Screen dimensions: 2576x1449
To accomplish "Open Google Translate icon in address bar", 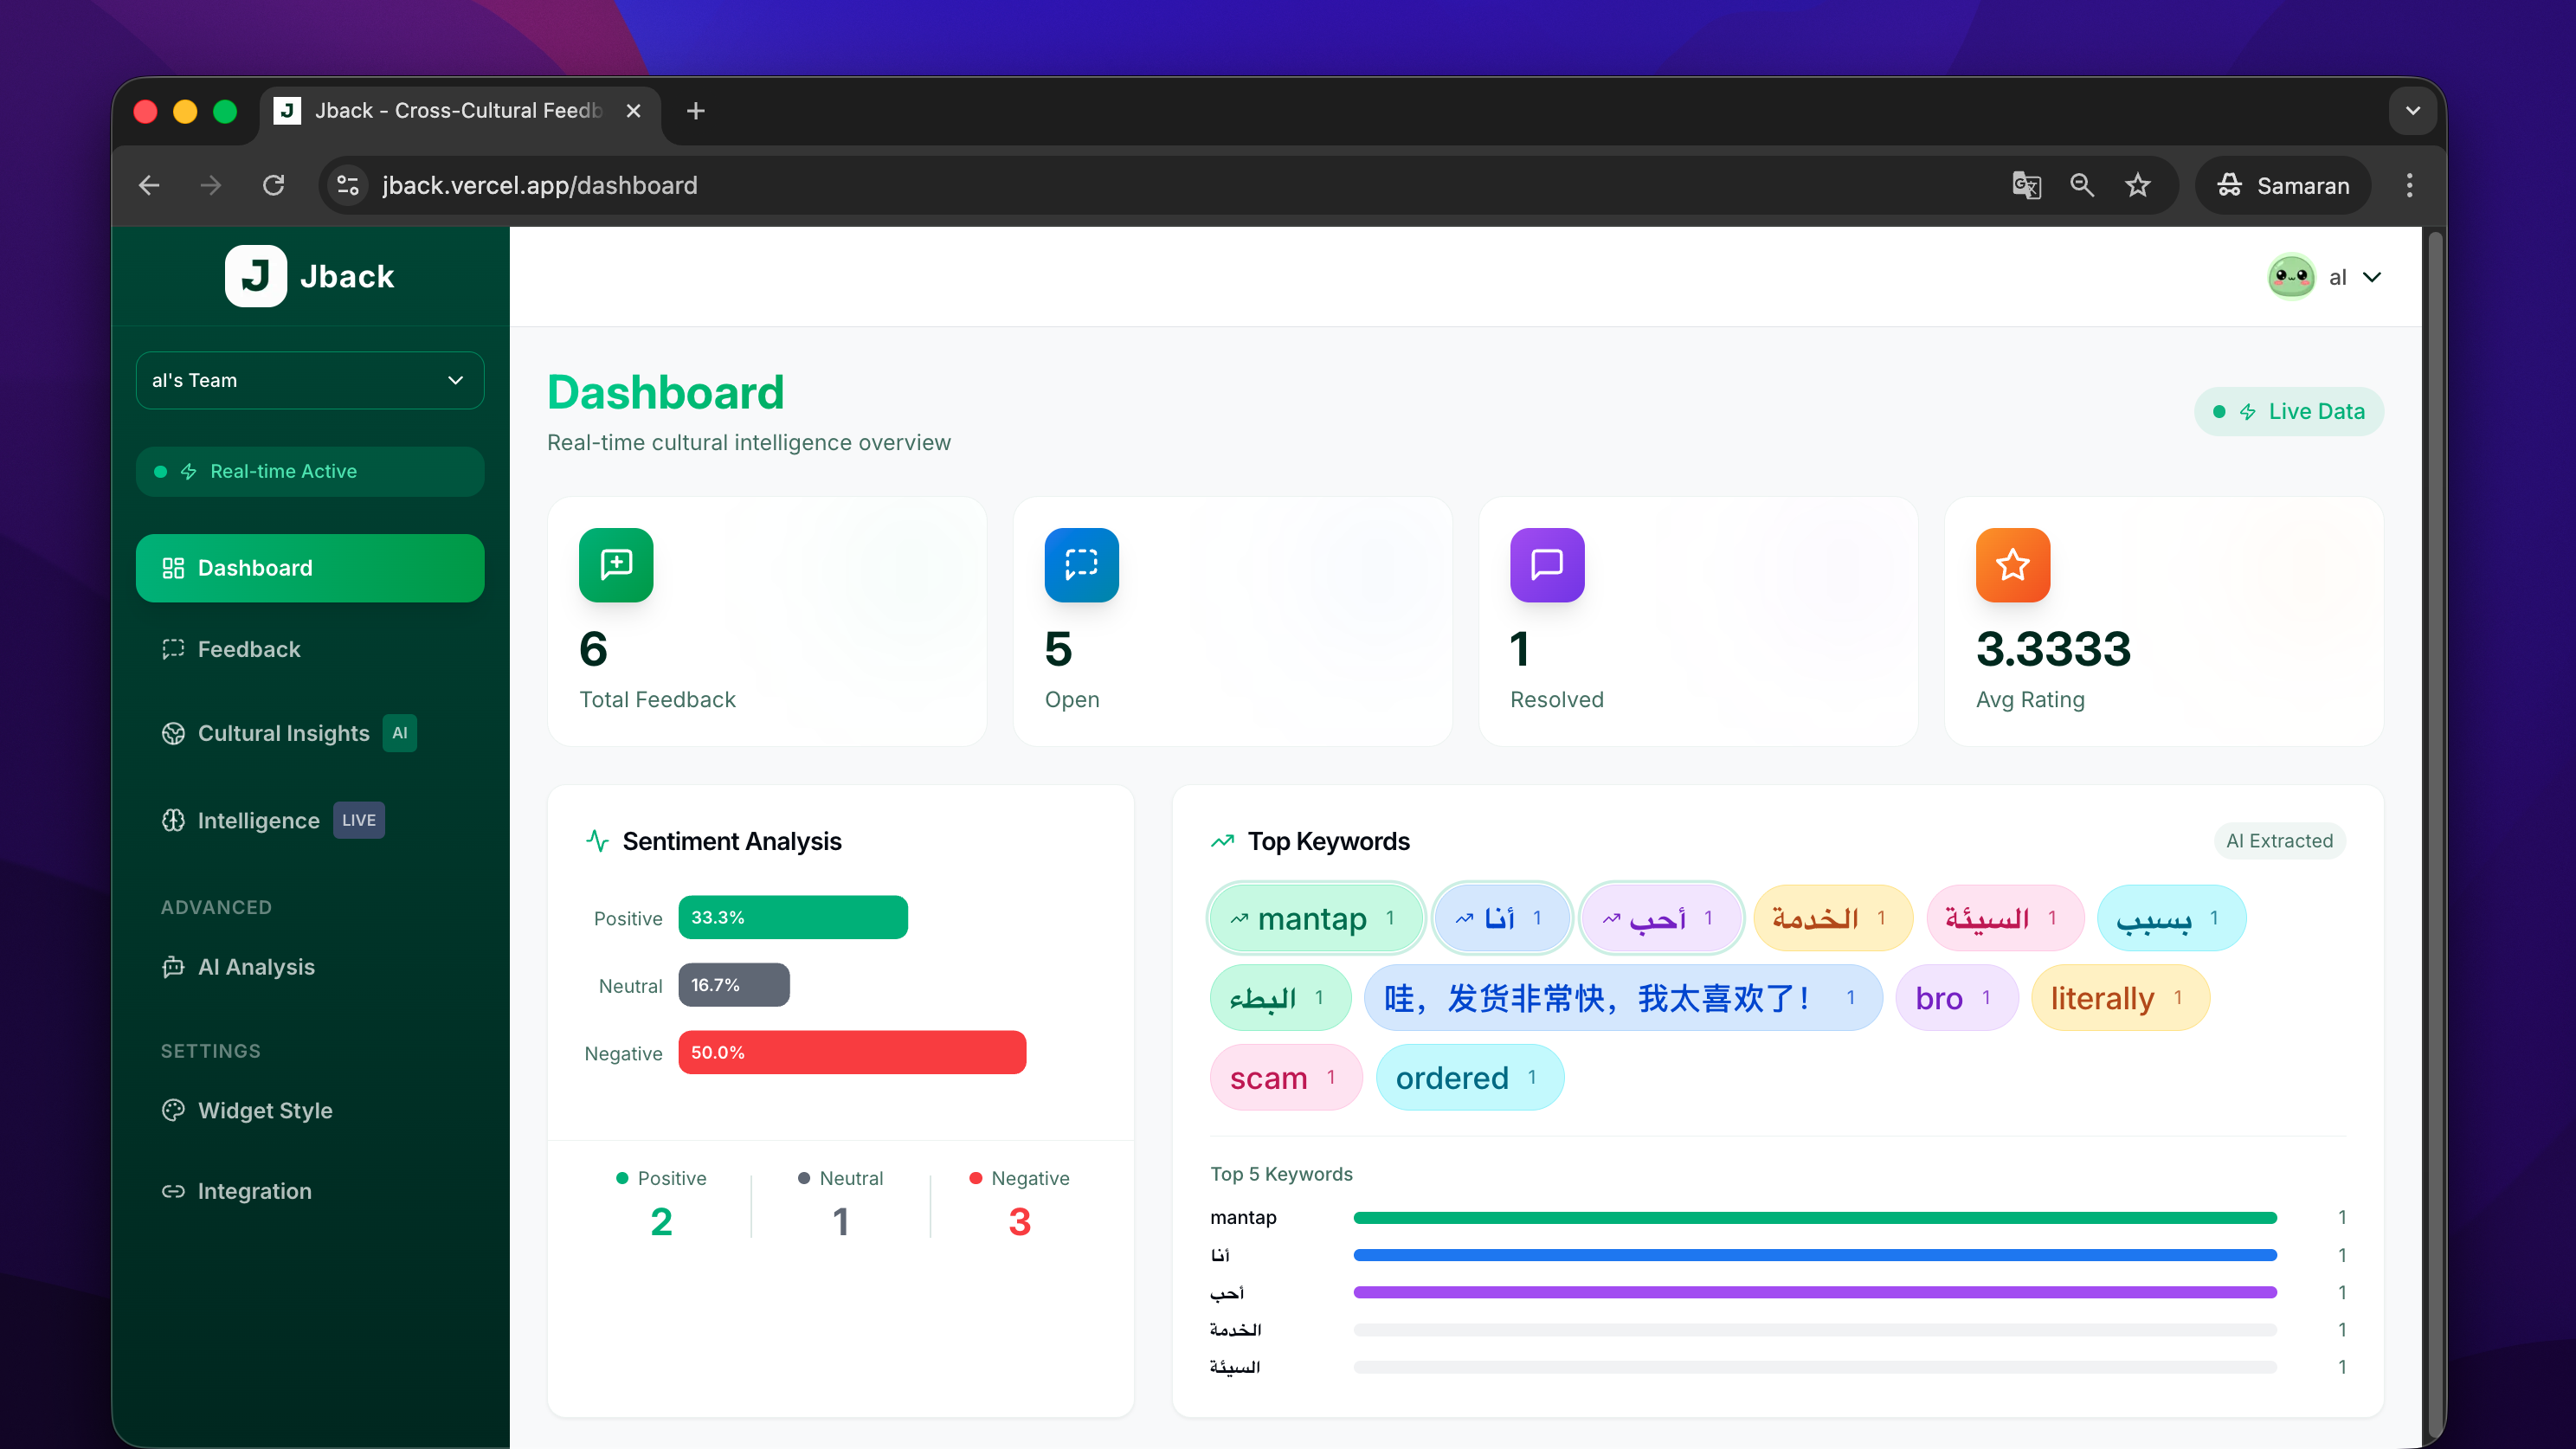I will 2026,186.
